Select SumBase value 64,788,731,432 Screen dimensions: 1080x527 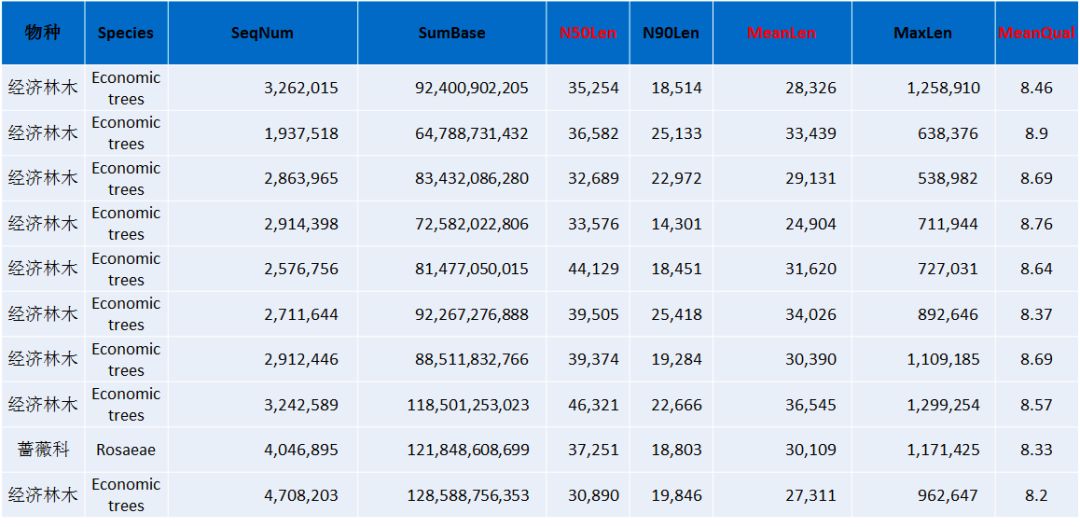point(471,133)
